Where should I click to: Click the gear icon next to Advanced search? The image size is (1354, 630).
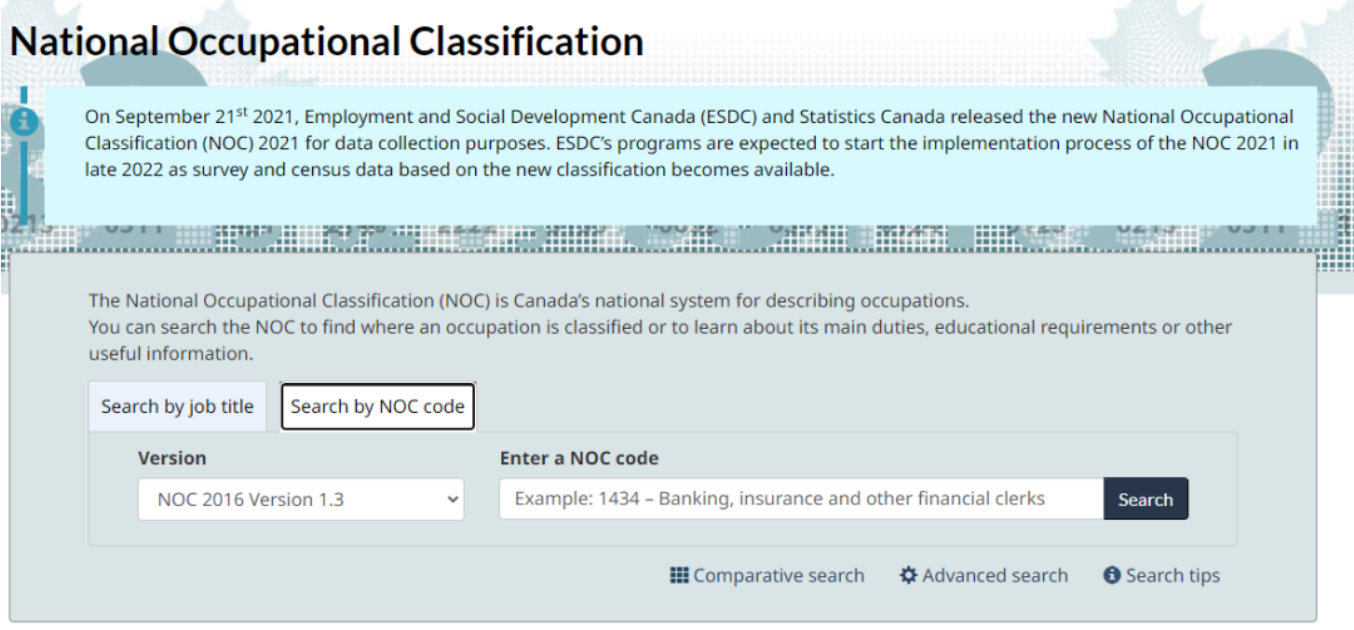908,575
